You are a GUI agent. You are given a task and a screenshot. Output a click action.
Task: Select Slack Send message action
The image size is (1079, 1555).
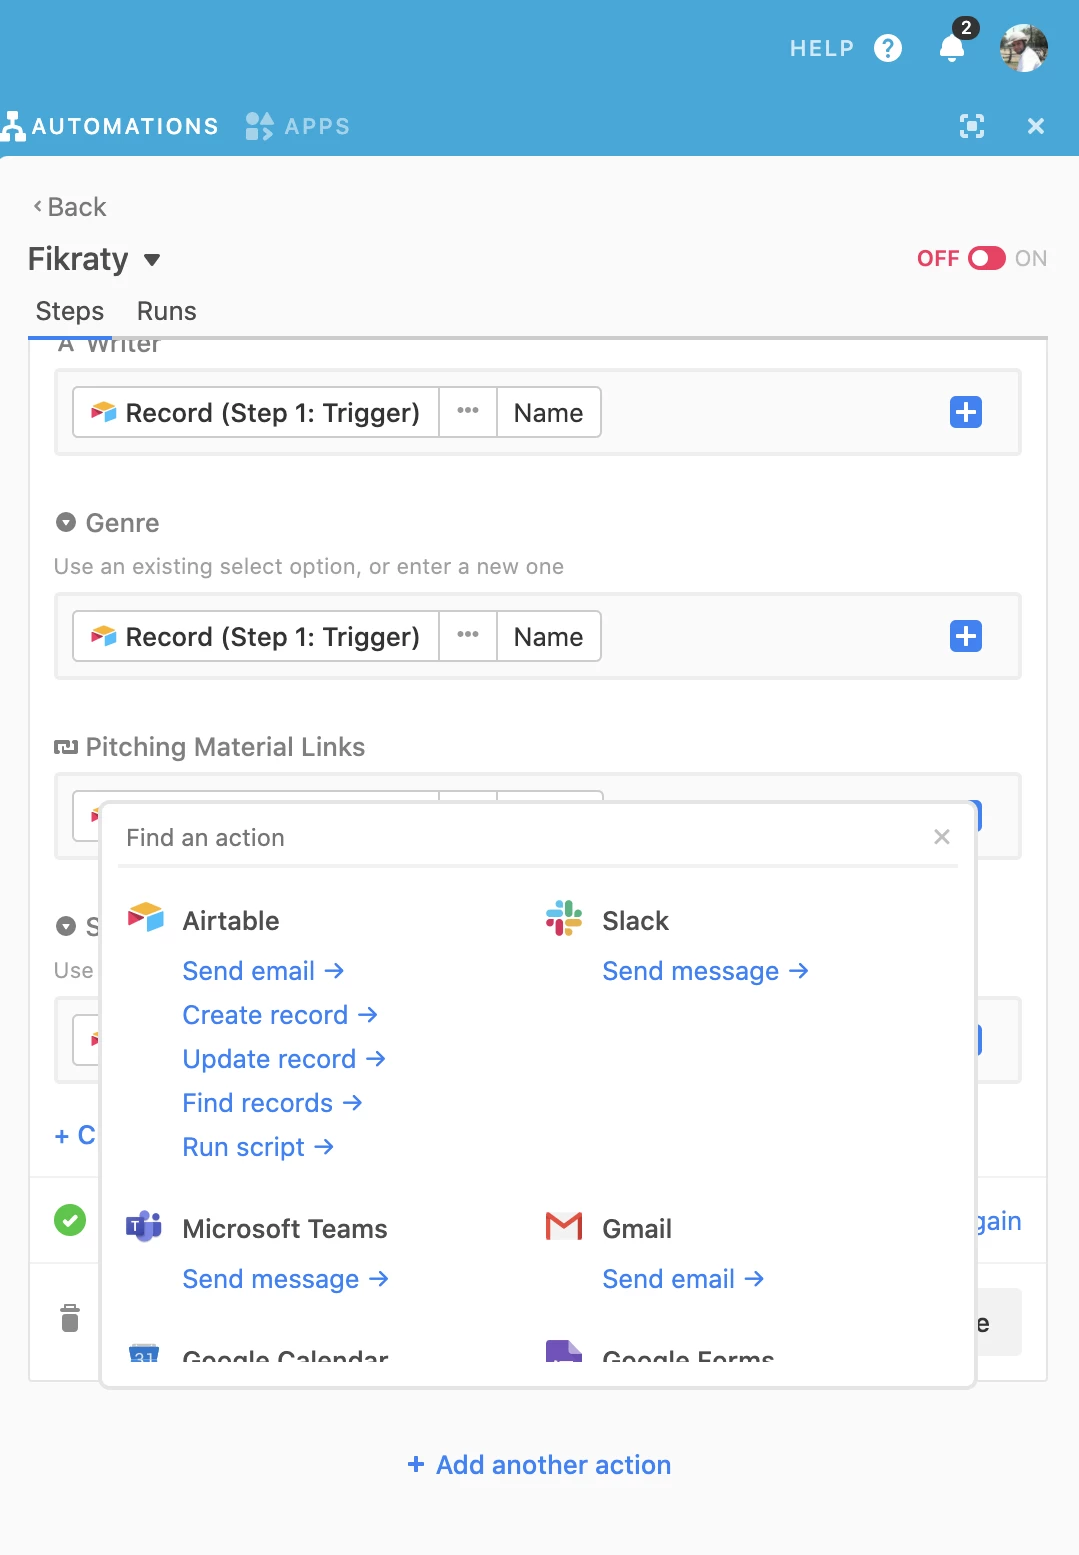click(x=706, y=971)
